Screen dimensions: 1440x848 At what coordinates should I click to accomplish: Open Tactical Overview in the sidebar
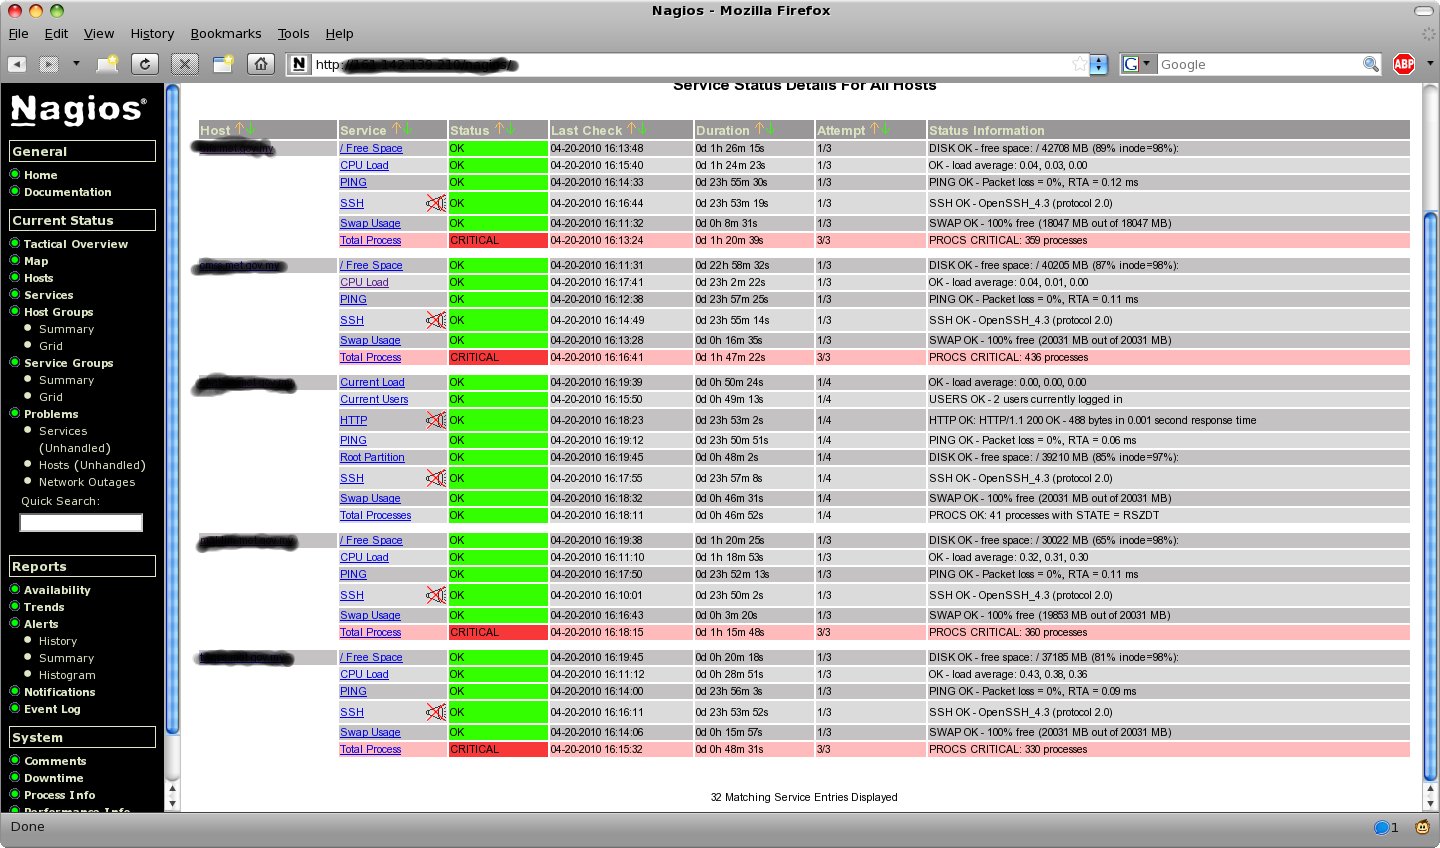coord(75,244)
